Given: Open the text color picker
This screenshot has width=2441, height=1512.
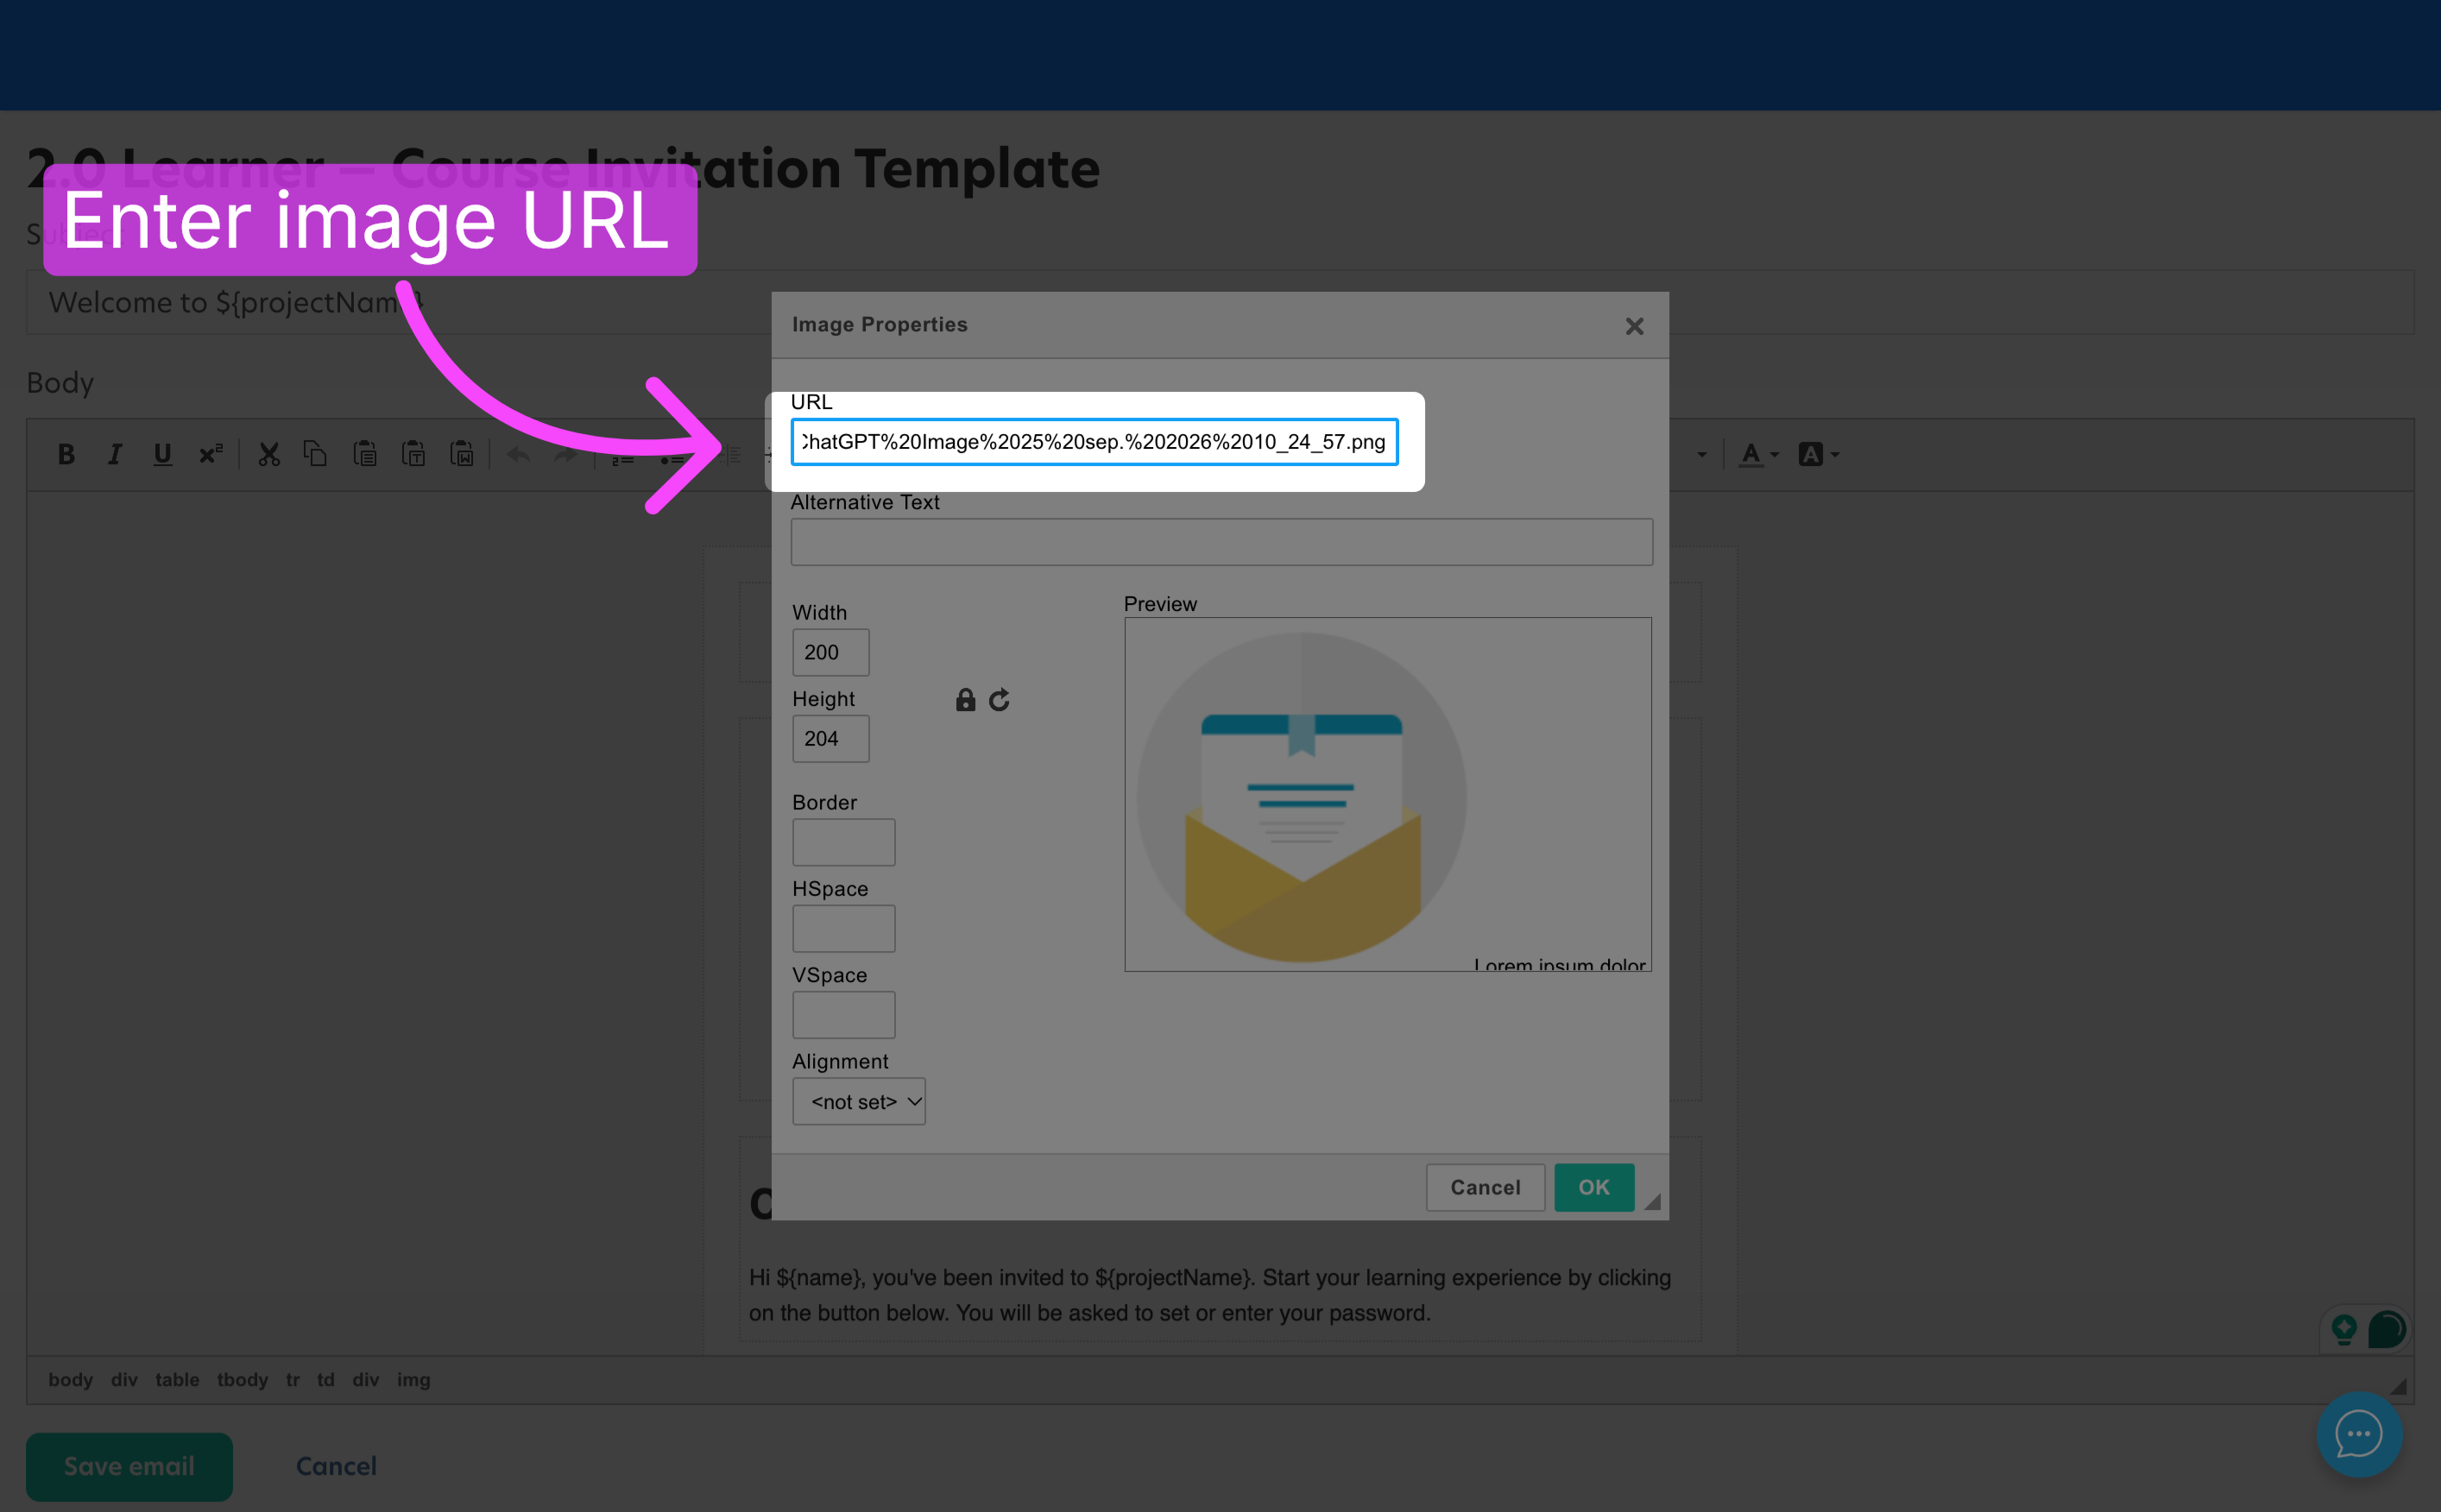Looking at the screenshot, I should [x=1759, y=455].
